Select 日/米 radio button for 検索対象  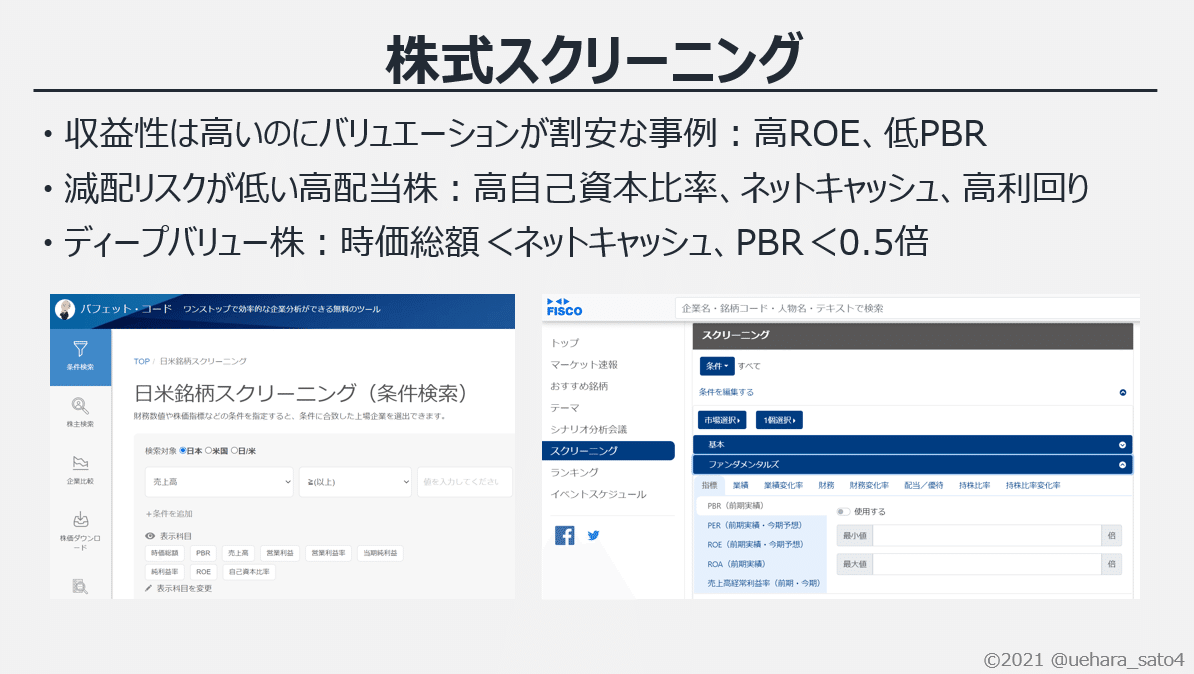click(234, 451)
